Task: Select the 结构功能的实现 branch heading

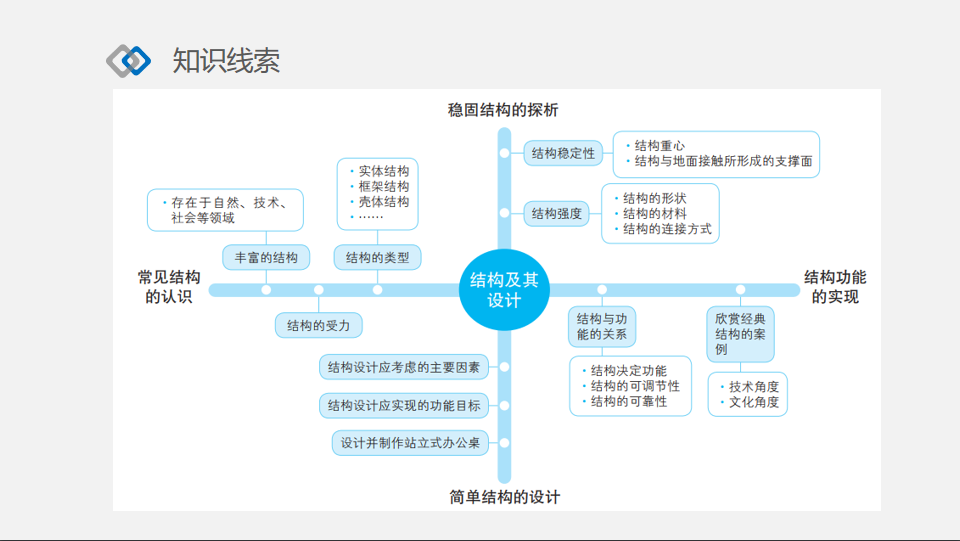Action: click(x=835, y=286)
